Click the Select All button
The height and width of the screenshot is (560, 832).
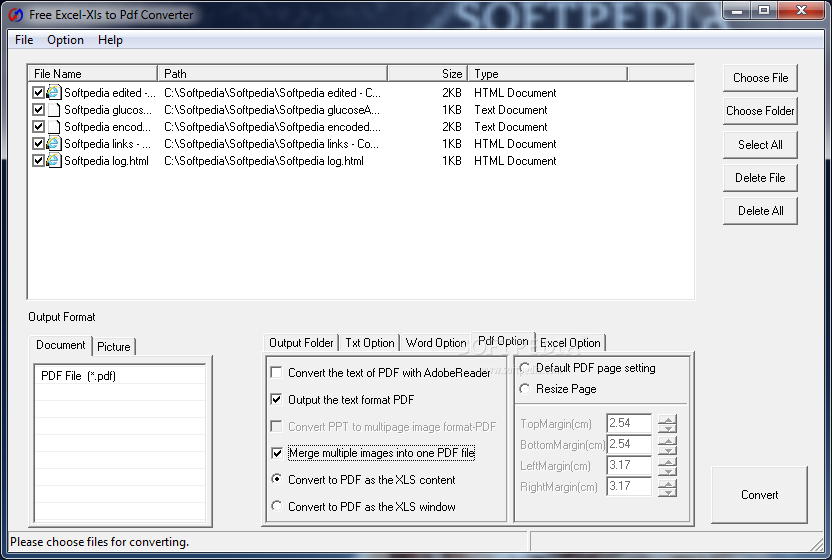tap(760, 145)
